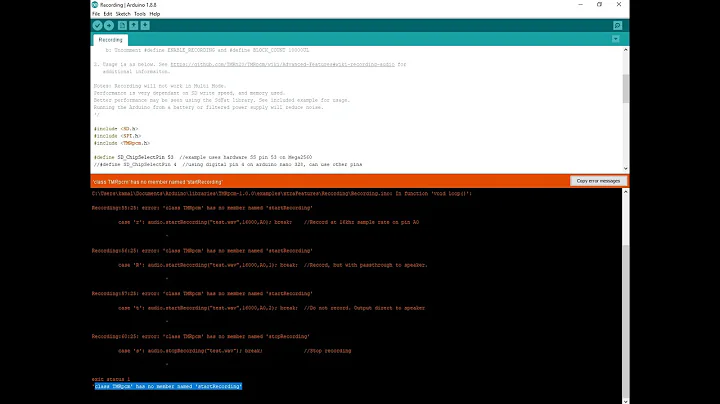Open the Serial Monitor icon

tap(618, 26)
